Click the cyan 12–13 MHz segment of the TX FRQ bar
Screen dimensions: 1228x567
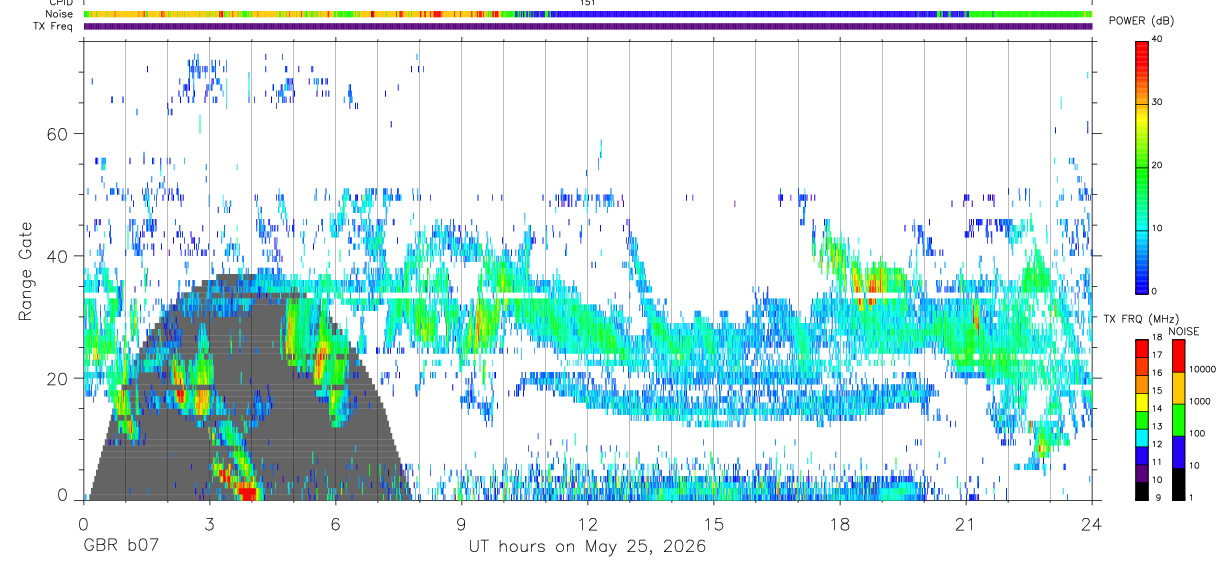pos(1141,436)
